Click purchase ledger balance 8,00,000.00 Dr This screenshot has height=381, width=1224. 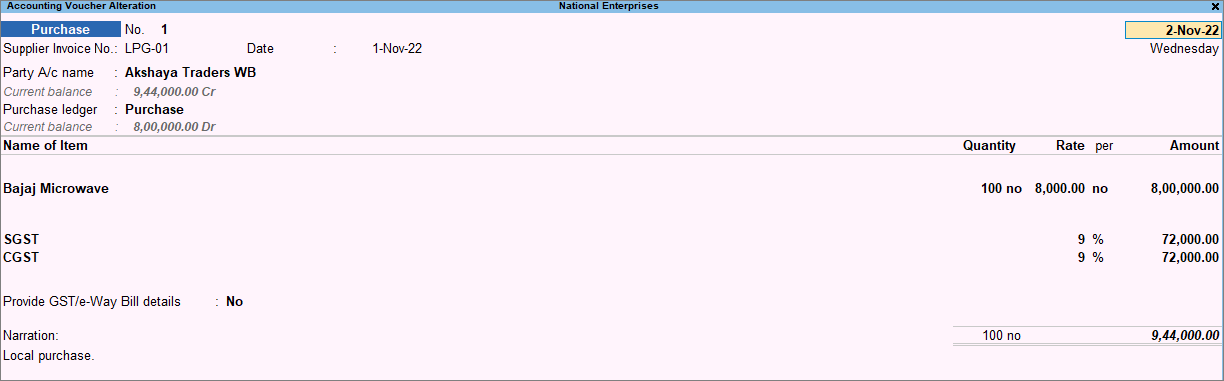tap(174, 127)
